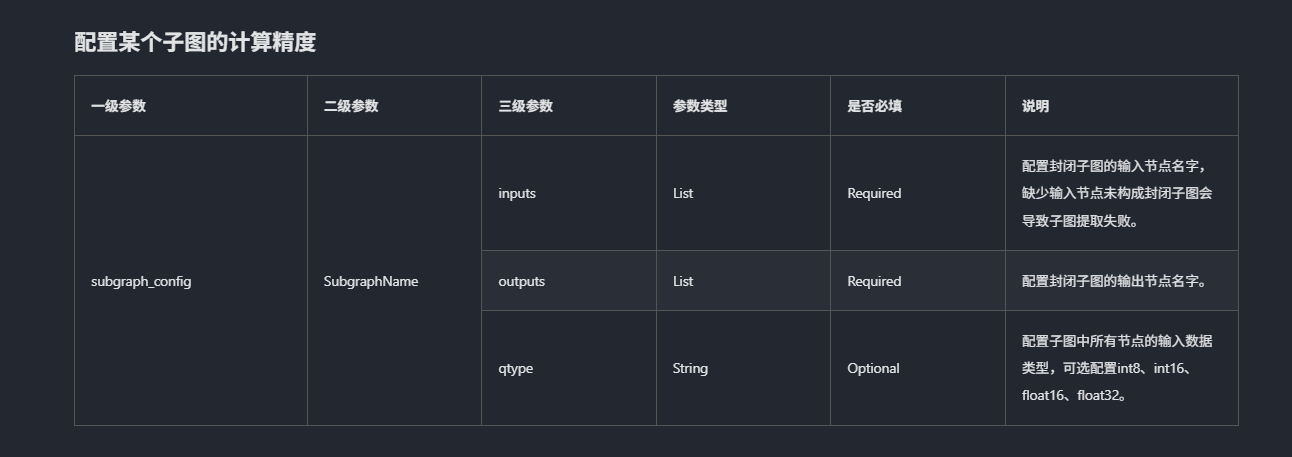This screenshot has width=1292, height=457.
Task: Click the heading 配置某个子图的计算精度
Action: (195, 42)
